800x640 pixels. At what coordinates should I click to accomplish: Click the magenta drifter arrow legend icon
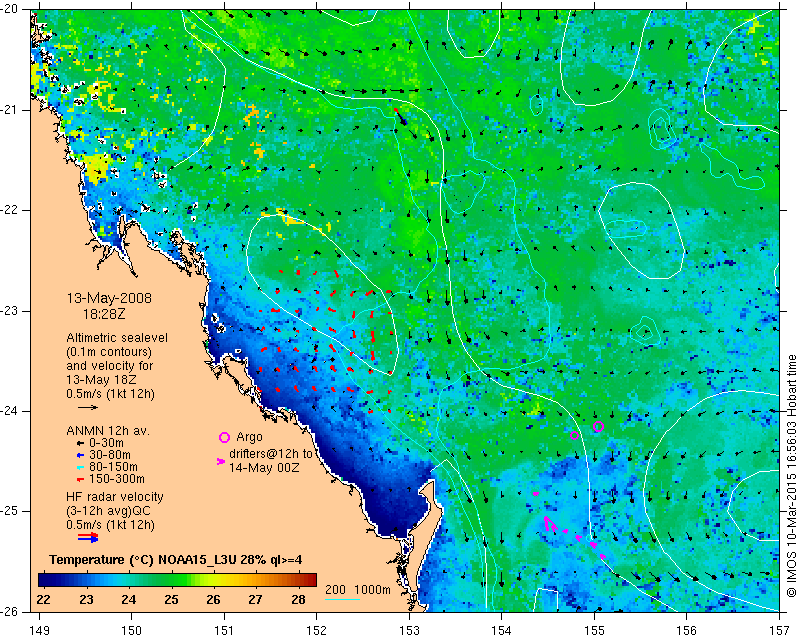(x=221, y=461)
